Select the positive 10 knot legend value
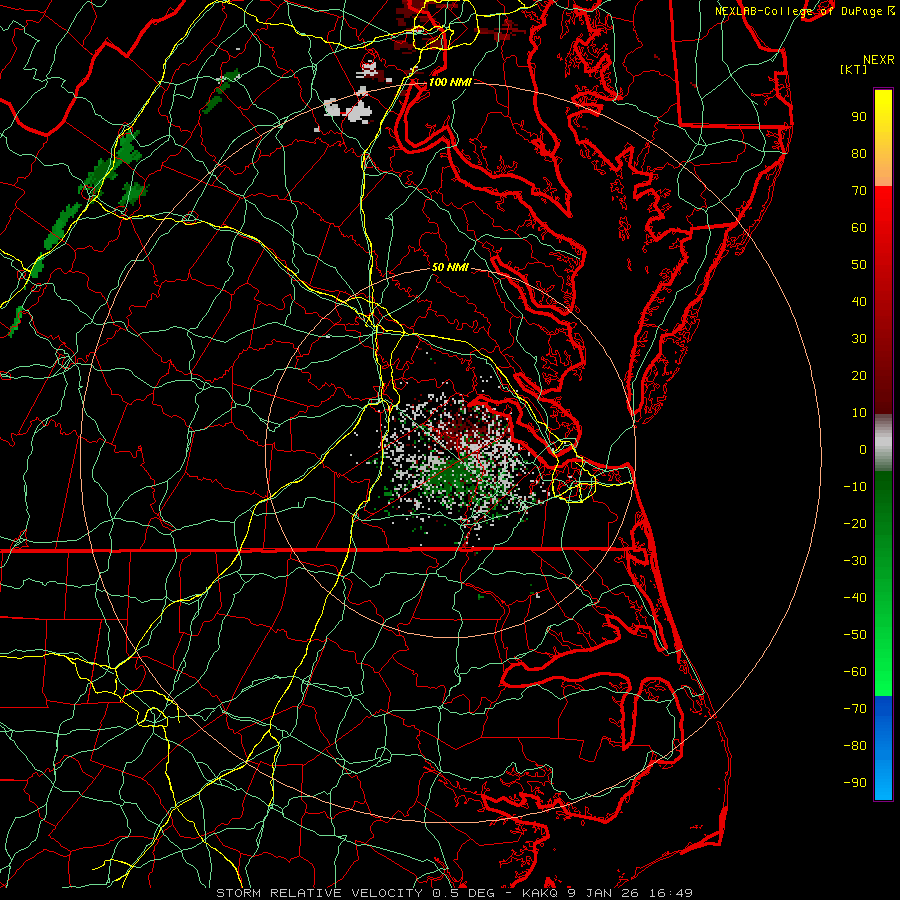 pos(859,413)
